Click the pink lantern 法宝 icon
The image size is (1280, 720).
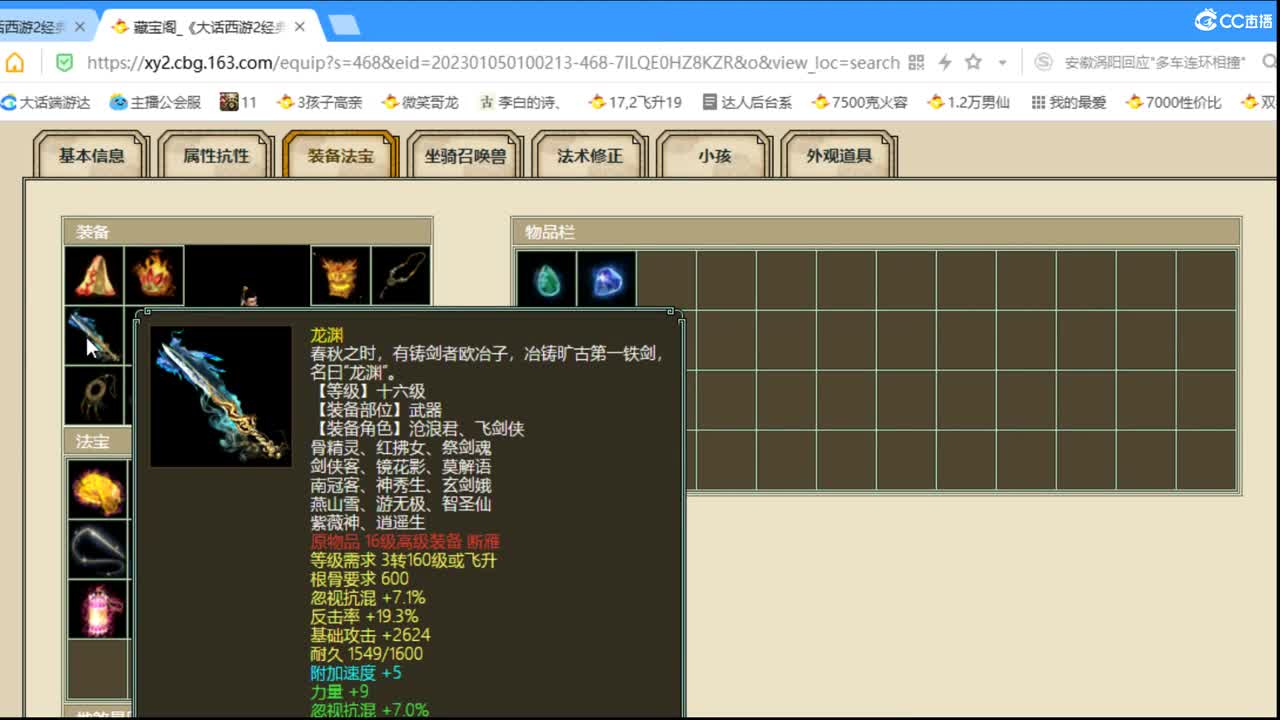(98, 609)
